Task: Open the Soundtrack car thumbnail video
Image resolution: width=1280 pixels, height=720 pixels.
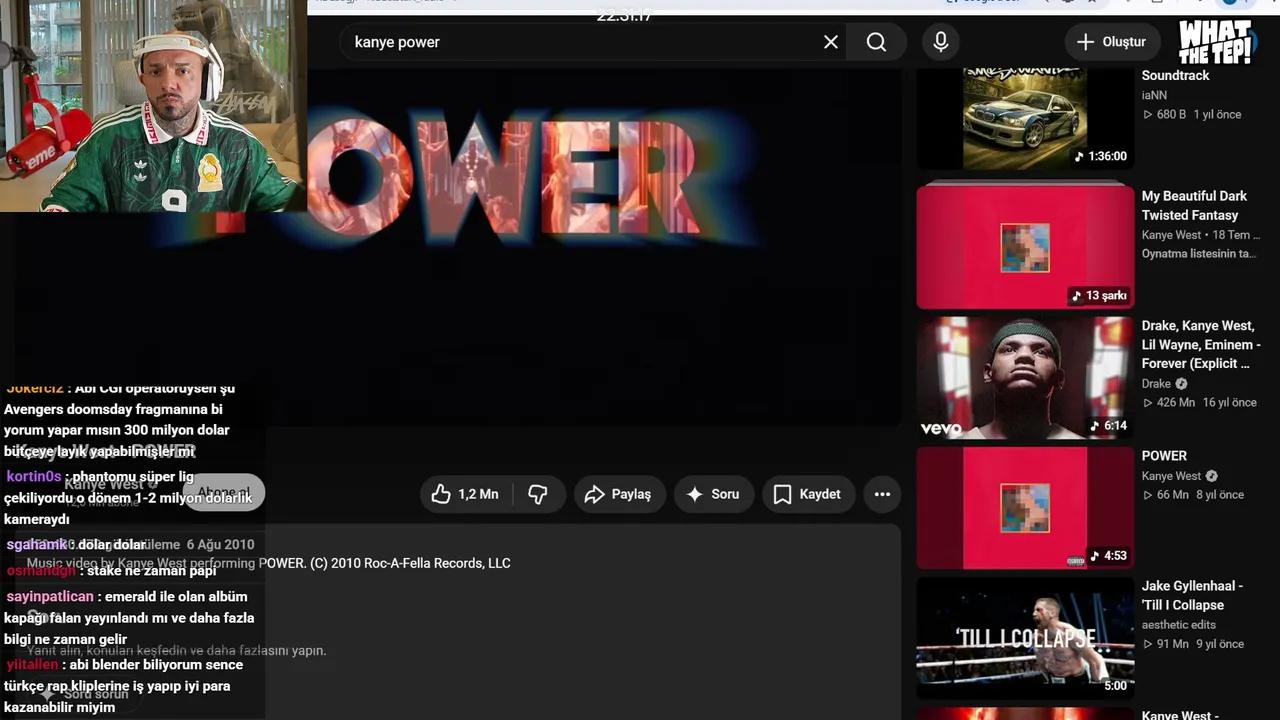Action: [1025, 118]
